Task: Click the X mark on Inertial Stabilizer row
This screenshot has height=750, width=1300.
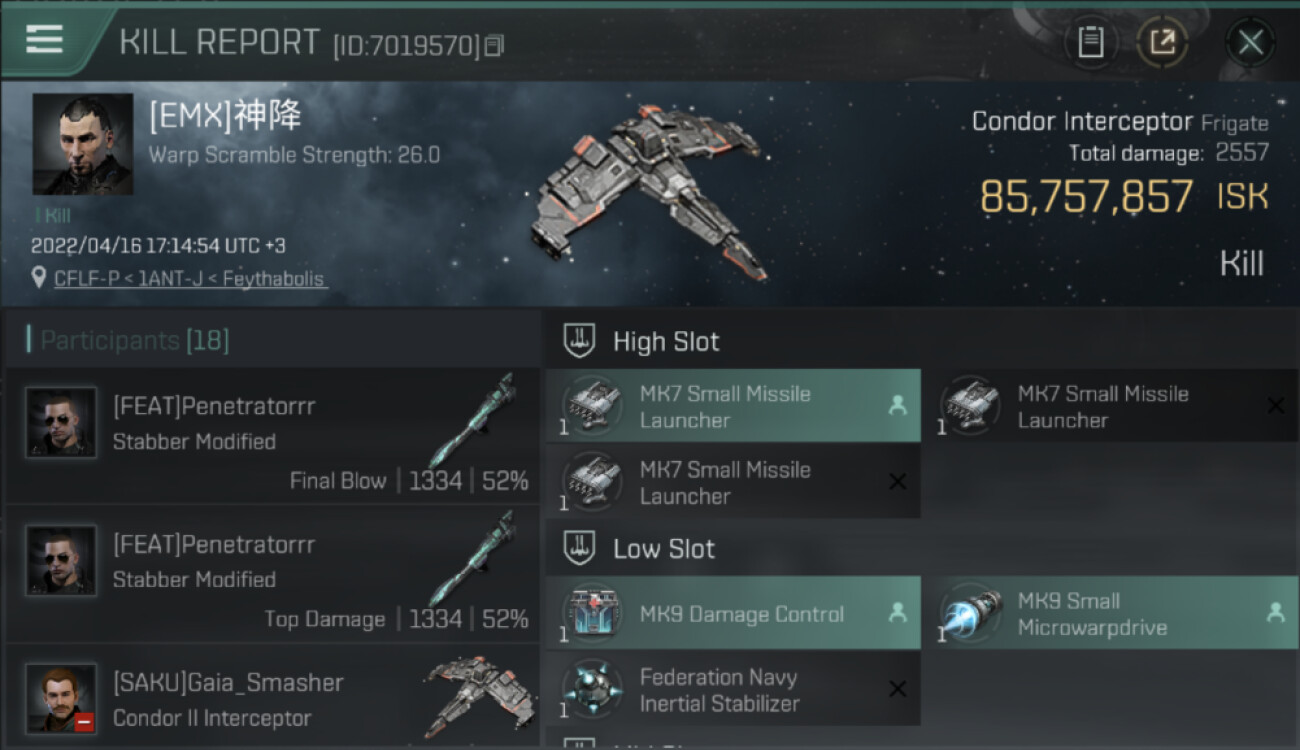Action: click(897, 689)
